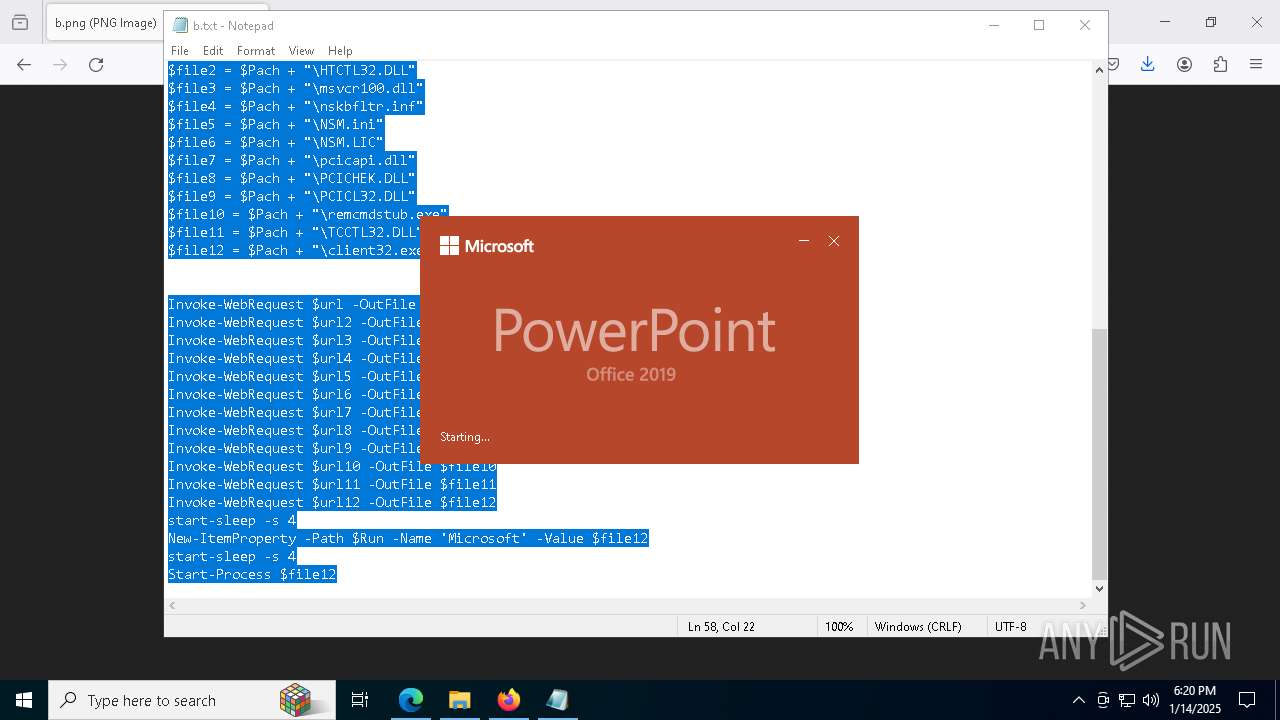1280x720 pixels.
Task: Click the Invoke-WebRequest $url12 line
Action: point(332,502)
